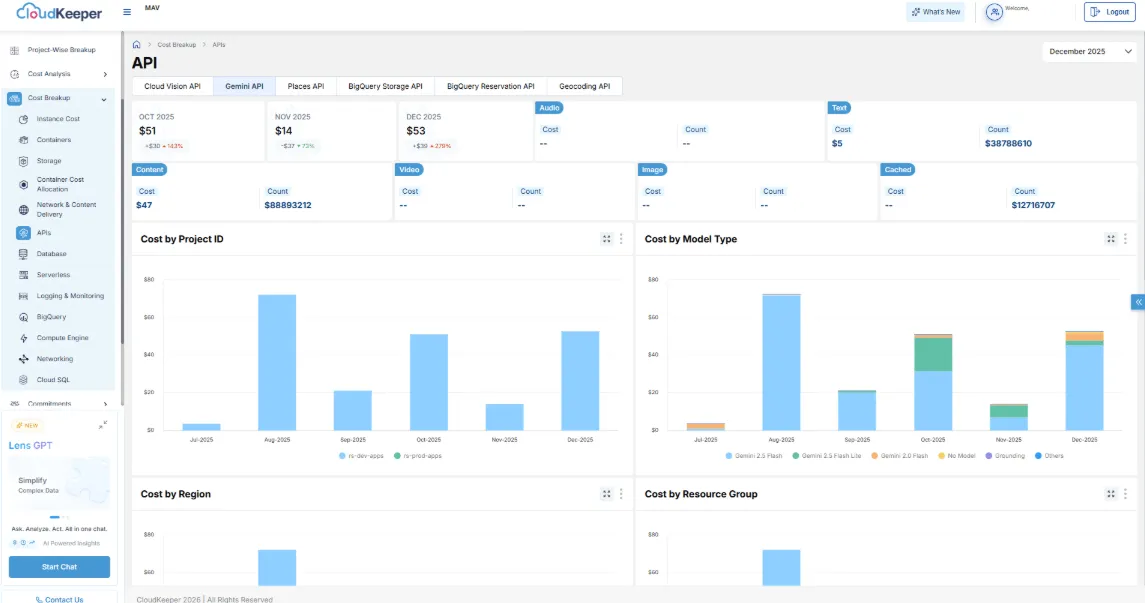Click the What's New button

935,12
